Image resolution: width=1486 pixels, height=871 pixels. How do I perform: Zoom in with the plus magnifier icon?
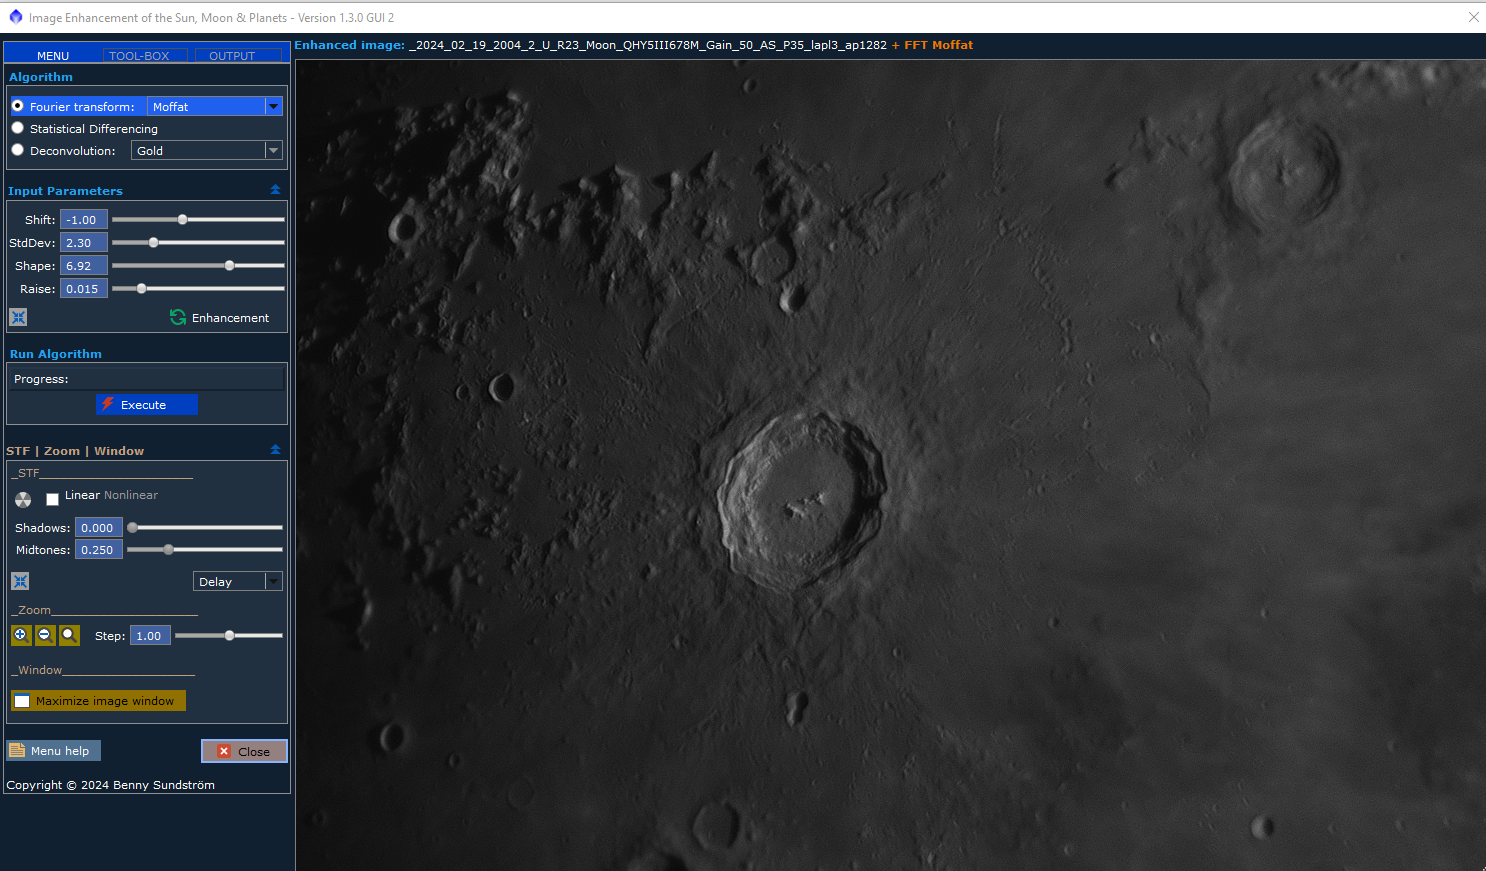coord(21,635)
